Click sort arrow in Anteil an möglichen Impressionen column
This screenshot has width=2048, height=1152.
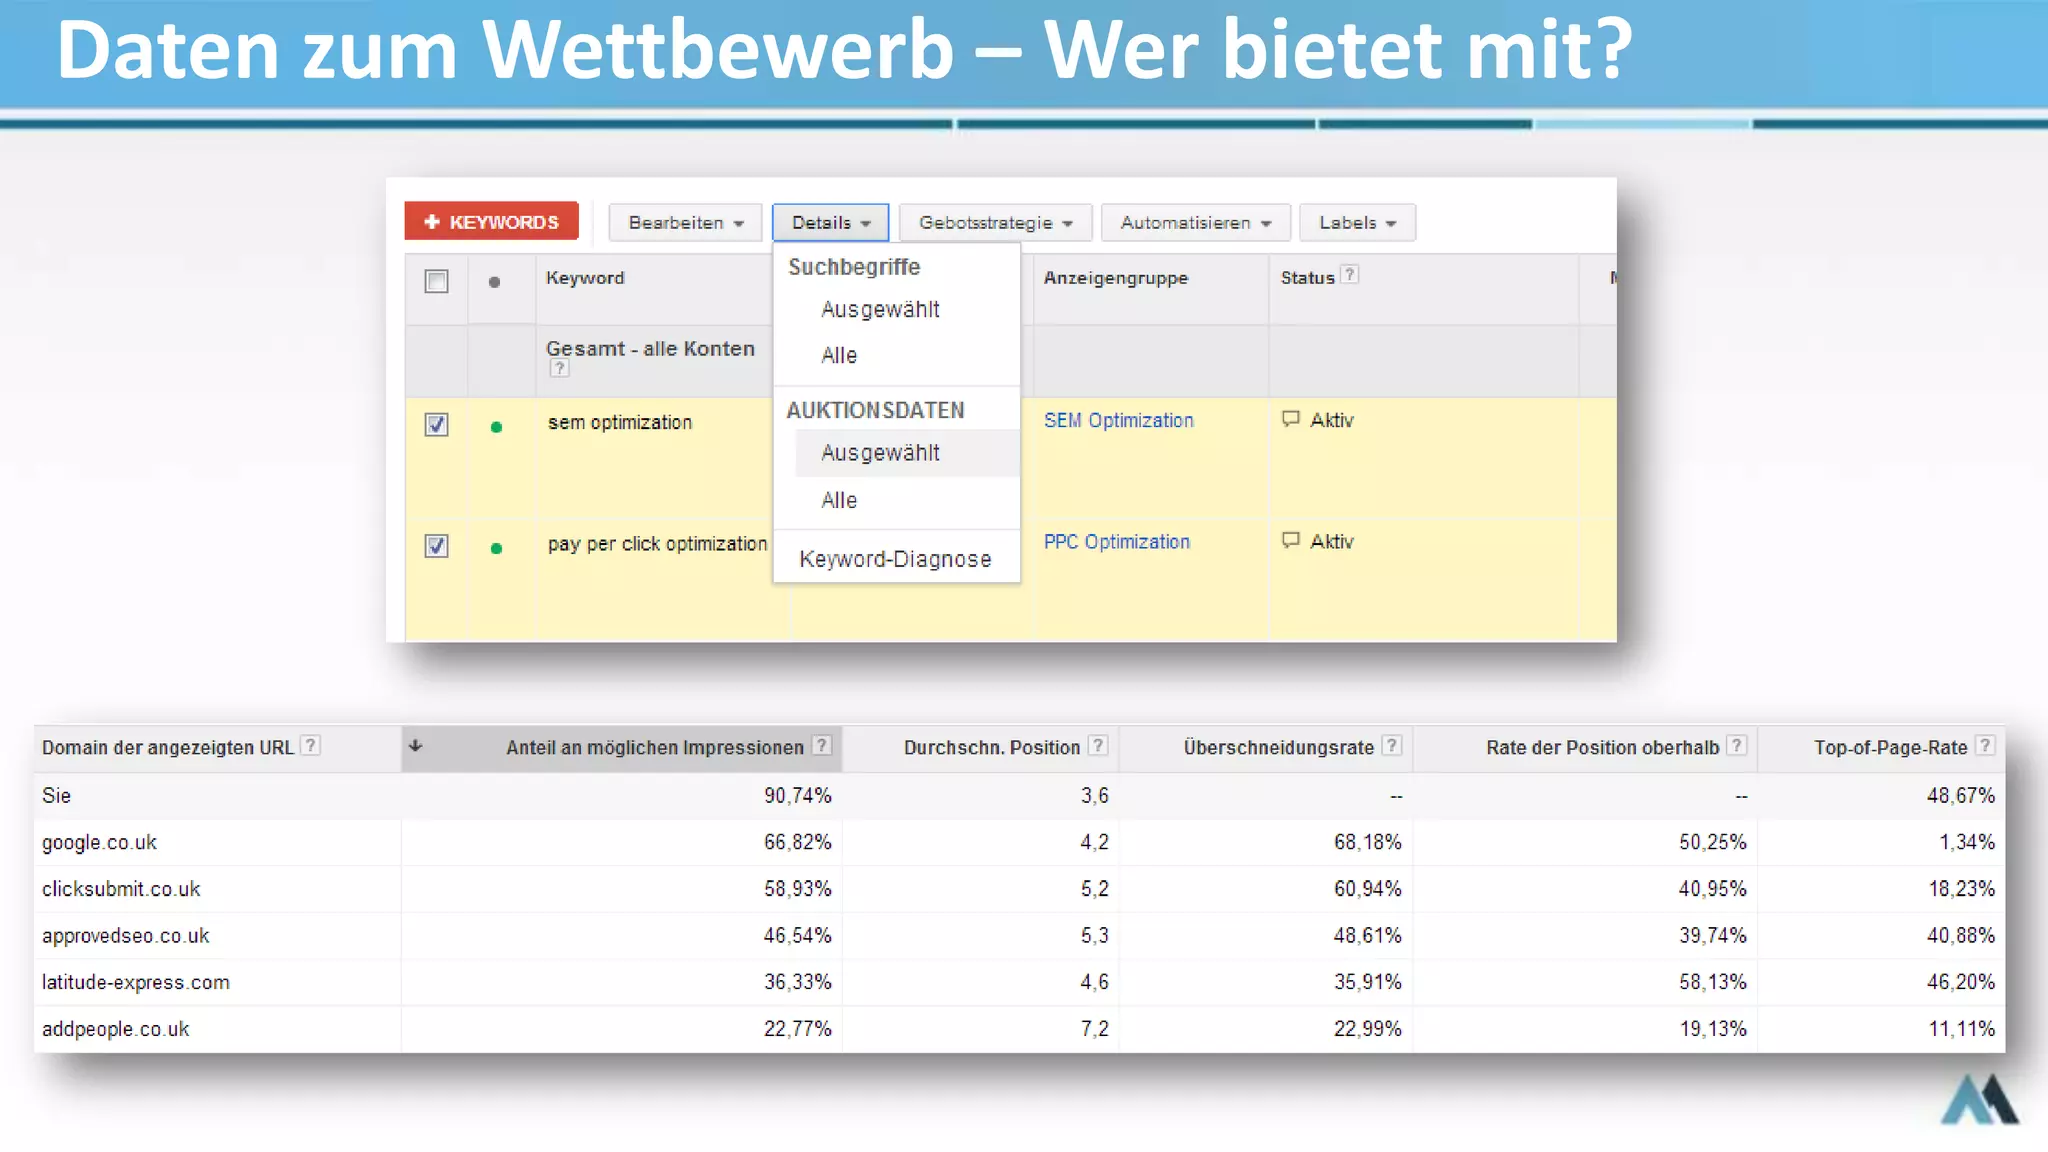pos(416,746)
